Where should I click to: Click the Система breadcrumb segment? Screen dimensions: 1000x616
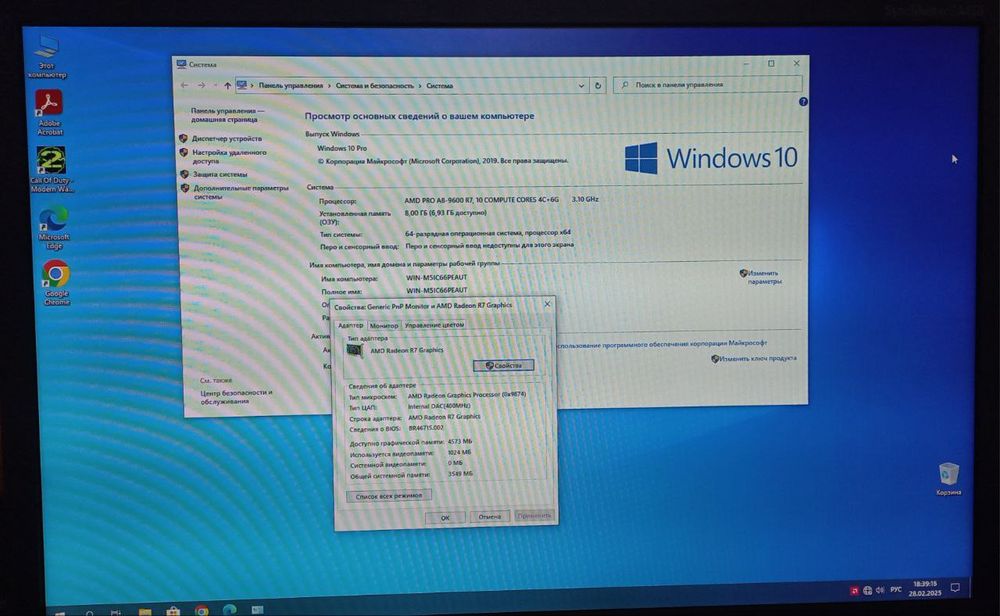point(439,85)
